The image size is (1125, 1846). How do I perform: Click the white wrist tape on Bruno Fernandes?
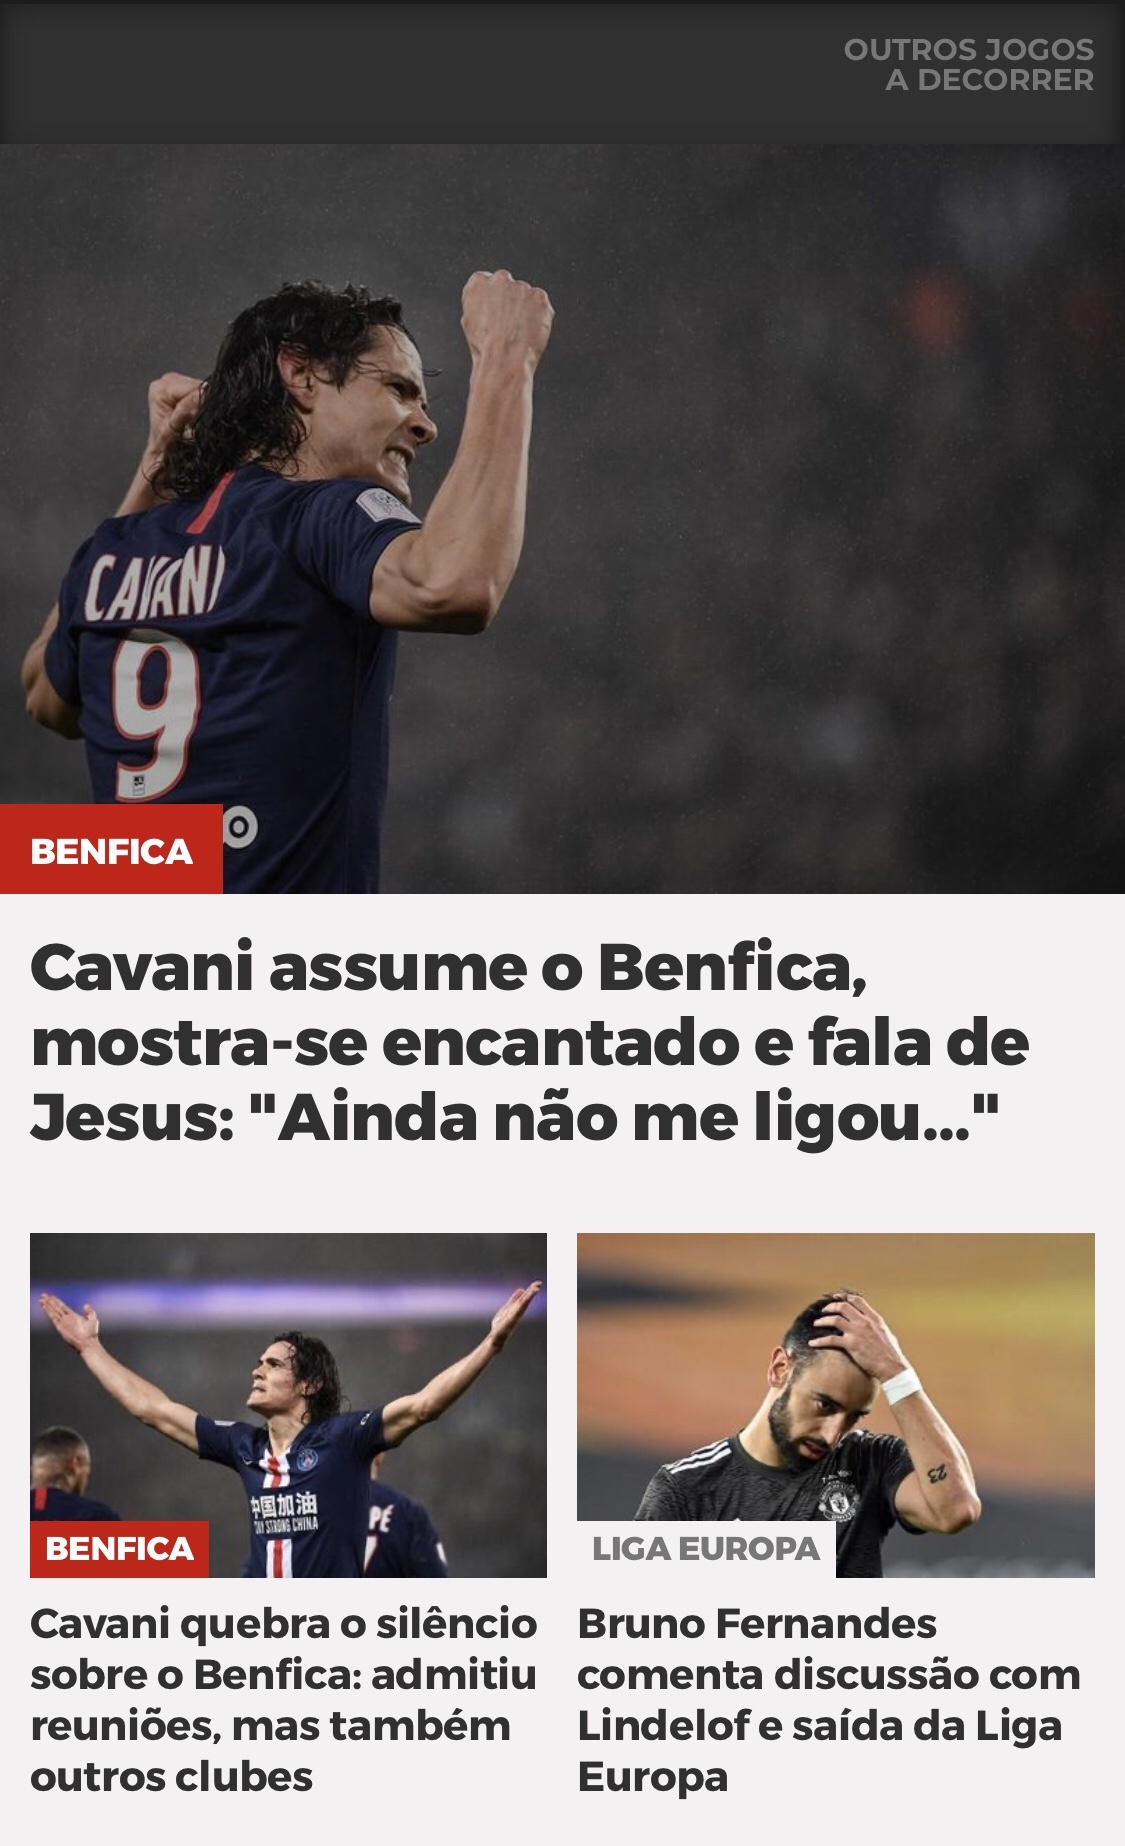pos(901,1385)
